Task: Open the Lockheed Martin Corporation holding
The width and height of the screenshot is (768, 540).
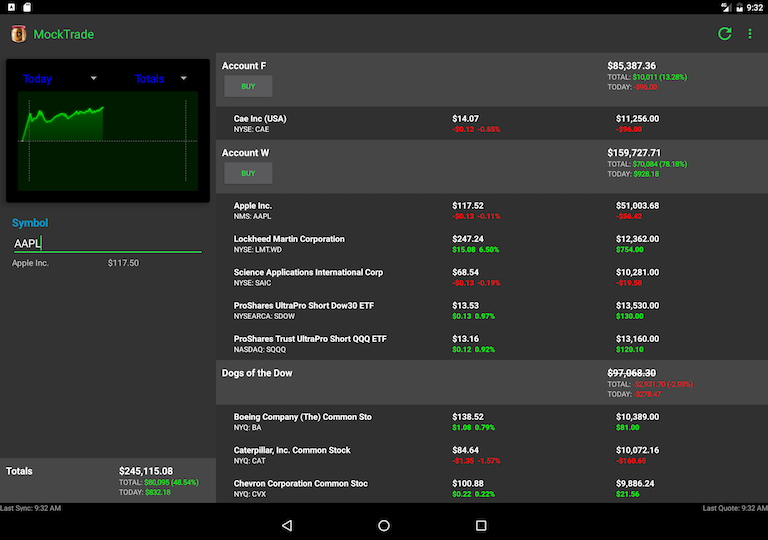Action: tap(492, 244)
